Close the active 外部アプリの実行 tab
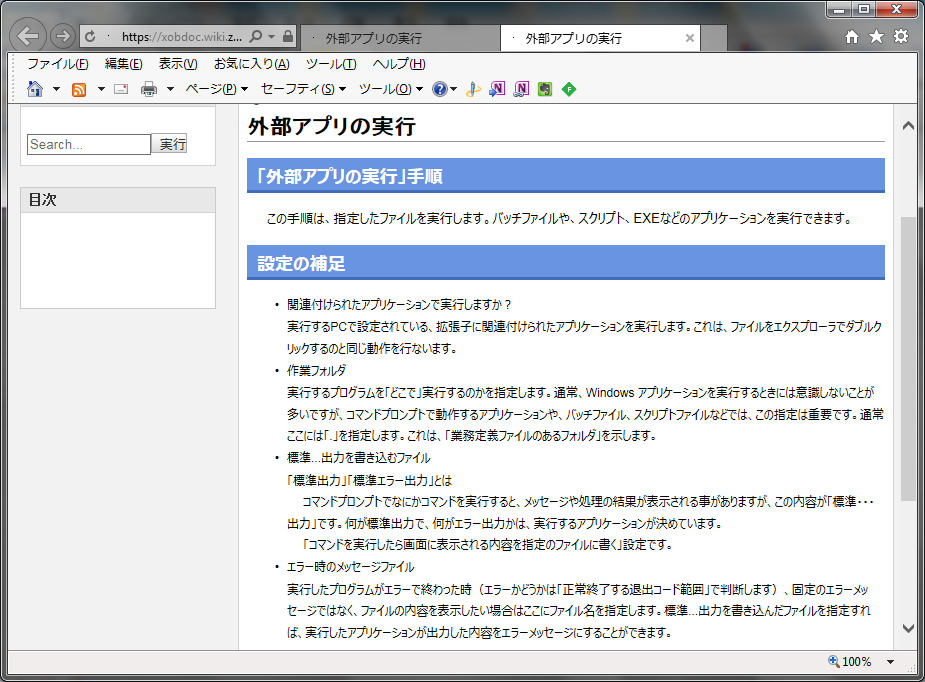This screenshot has height=682, width=925. click(x=689, y=38)
